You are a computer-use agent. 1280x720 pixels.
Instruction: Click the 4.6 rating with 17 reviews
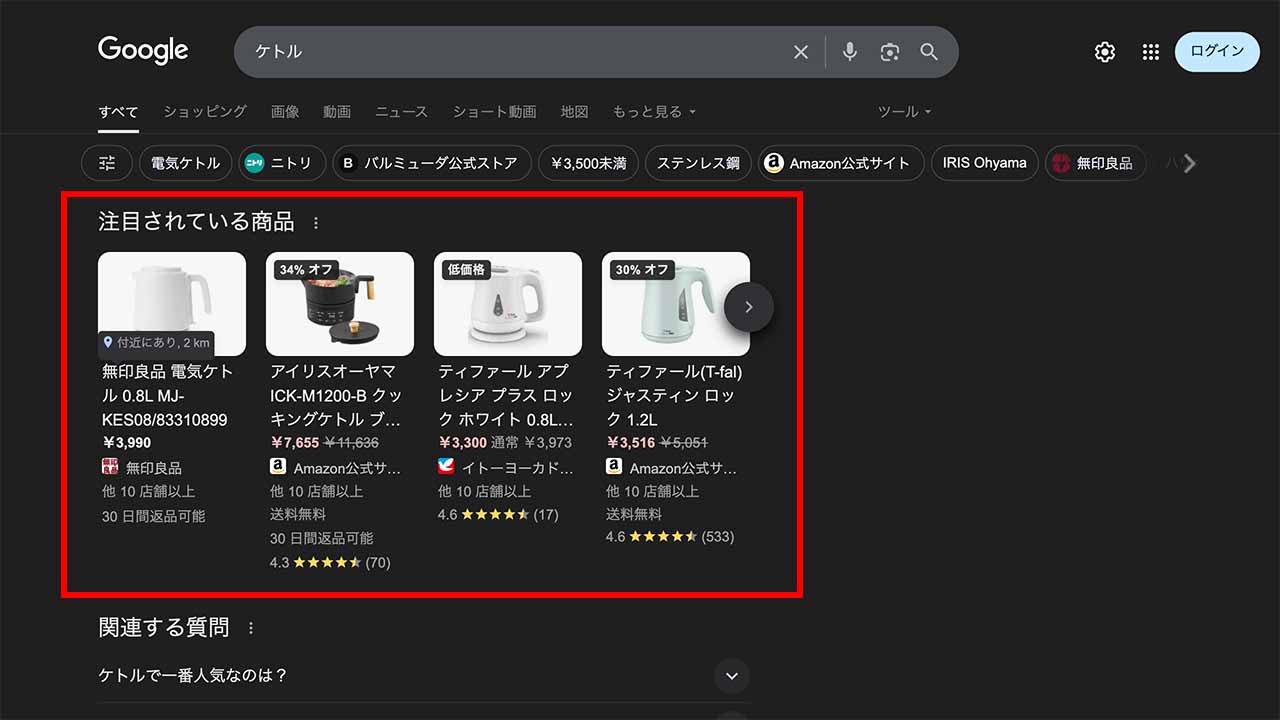(x=498, y=515)
